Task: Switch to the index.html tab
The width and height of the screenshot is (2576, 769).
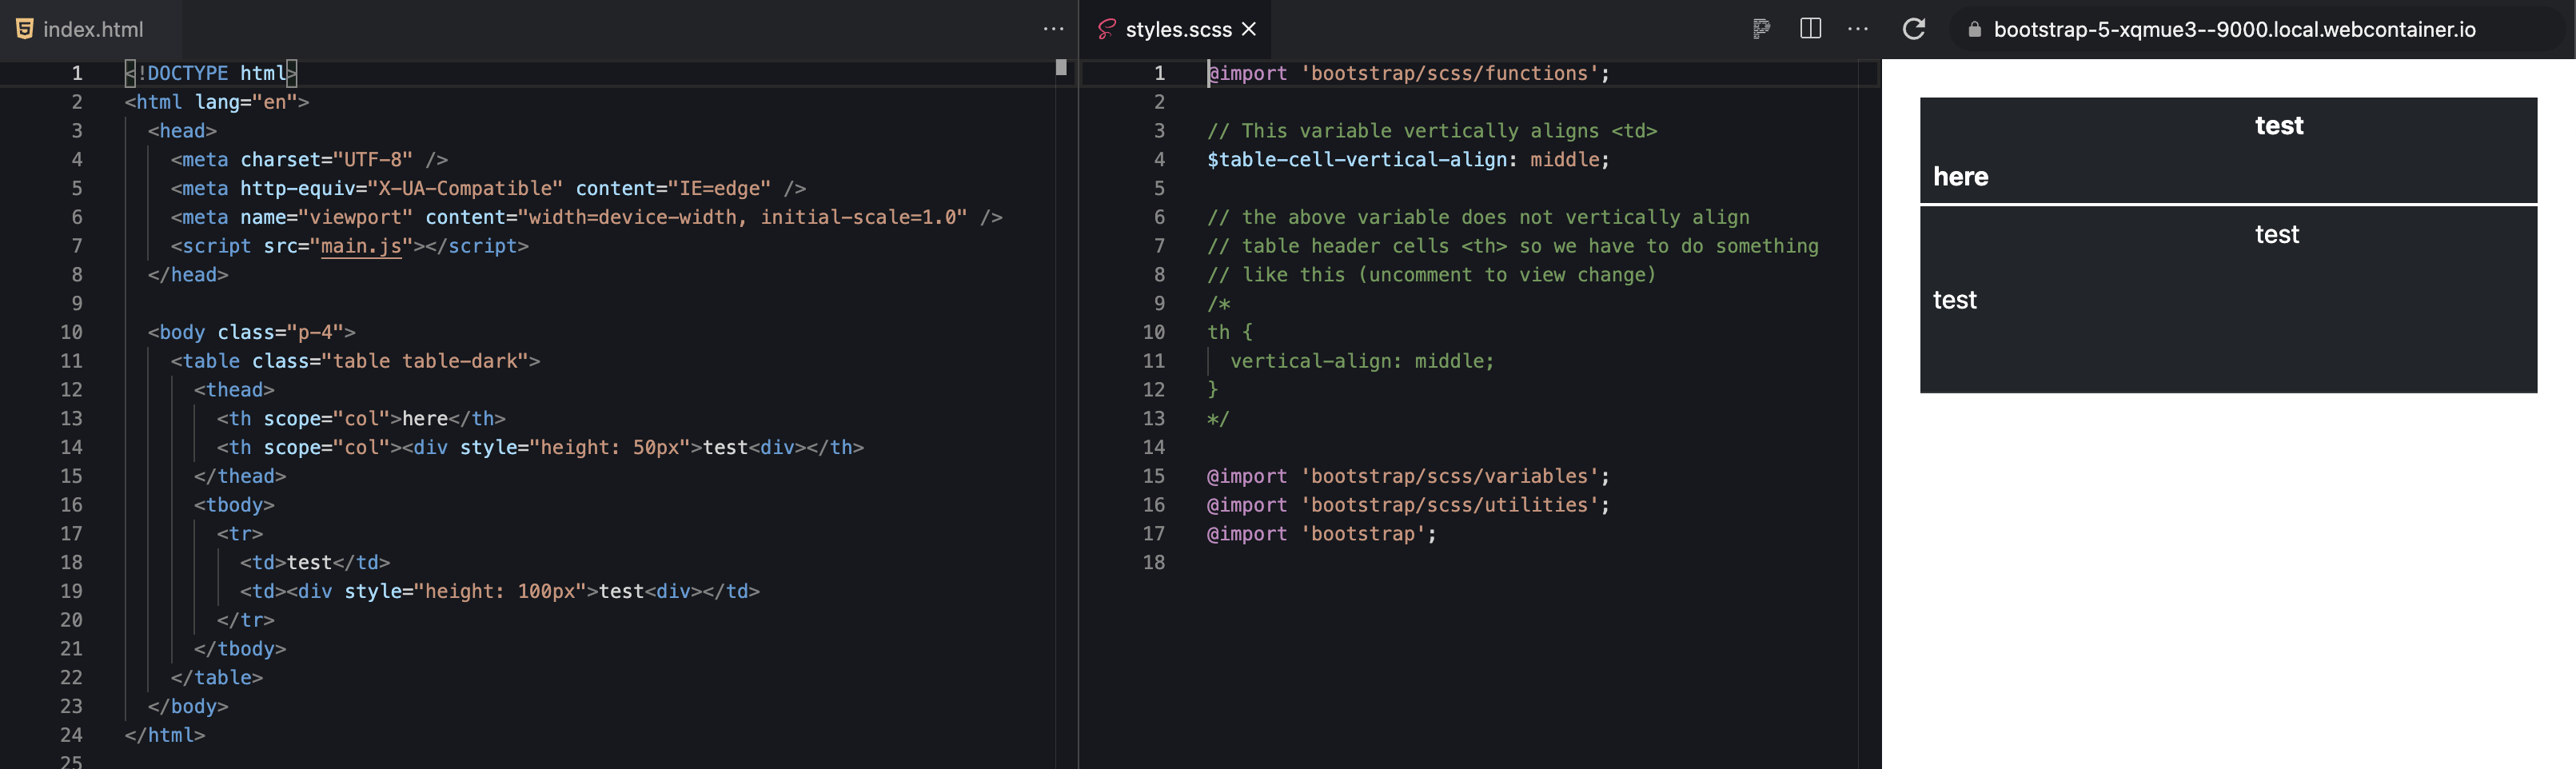Action: coord(93,29)
